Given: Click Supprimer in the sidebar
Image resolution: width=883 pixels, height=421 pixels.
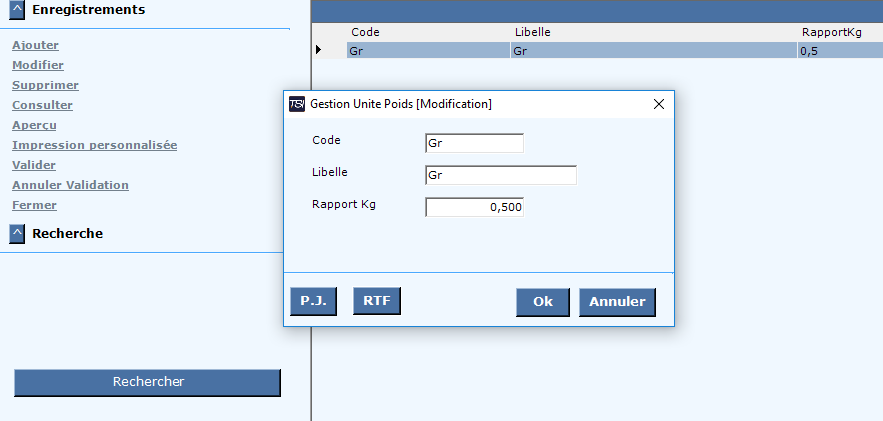Looking at the screenshot, I should [x=45, y=85].
